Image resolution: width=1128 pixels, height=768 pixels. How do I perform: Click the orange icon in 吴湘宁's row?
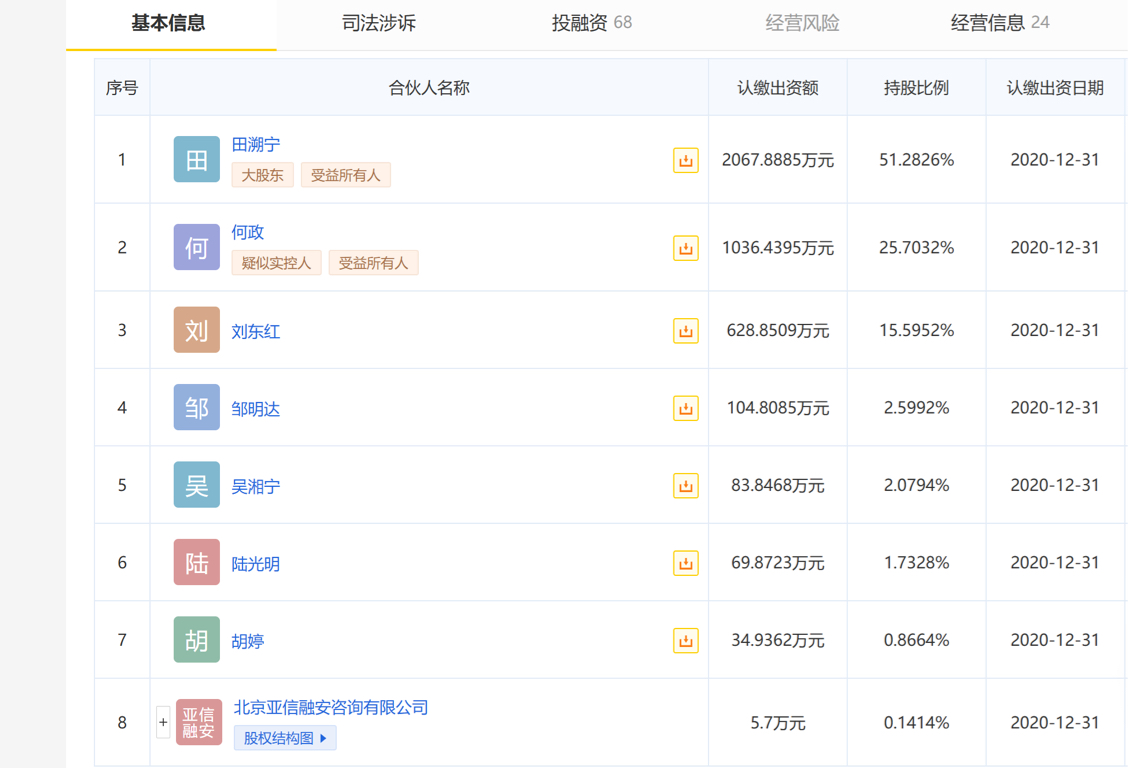pyautogui.click(x=685, y=486)
